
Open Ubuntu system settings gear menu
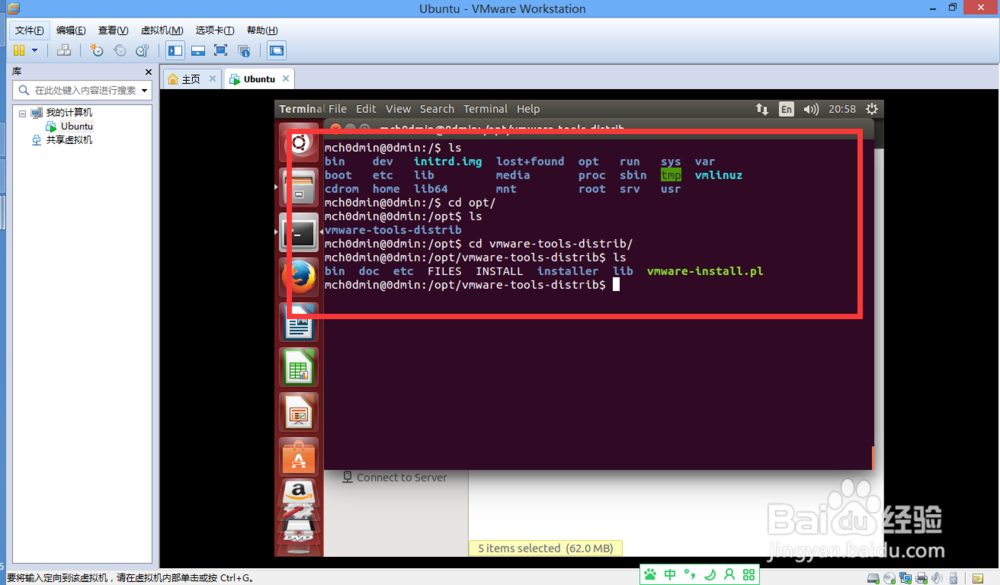click(x=872, y=109)
